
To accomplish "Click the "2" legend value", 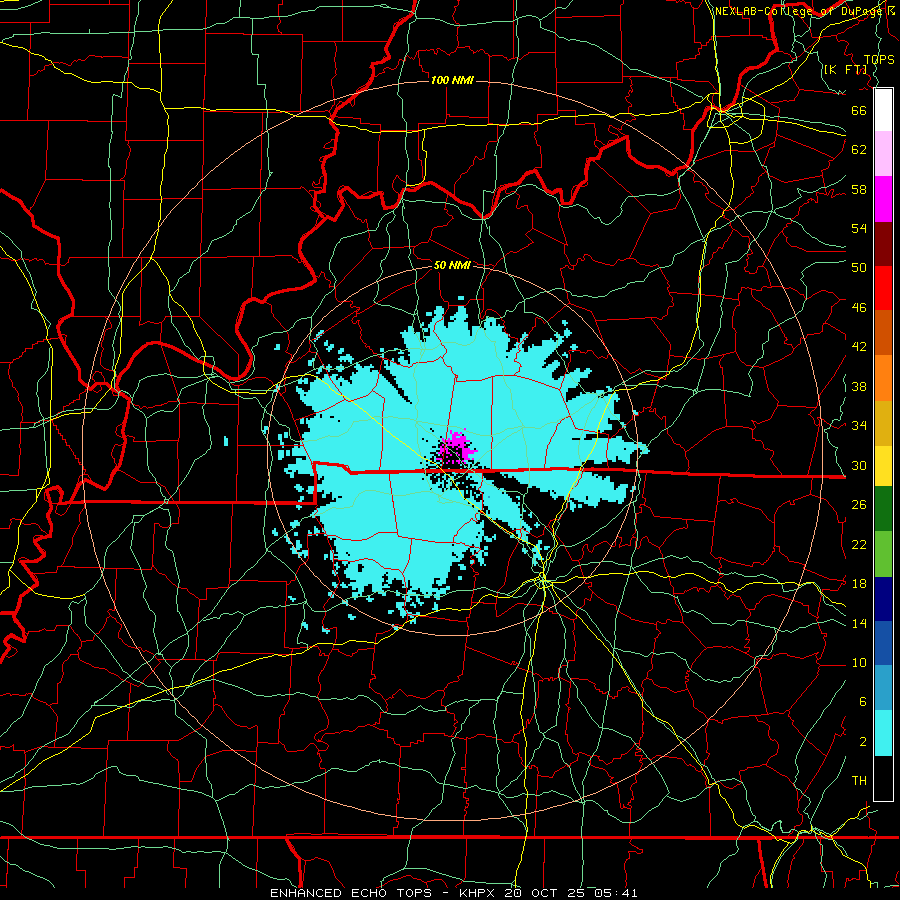I will tap(863, 742).
